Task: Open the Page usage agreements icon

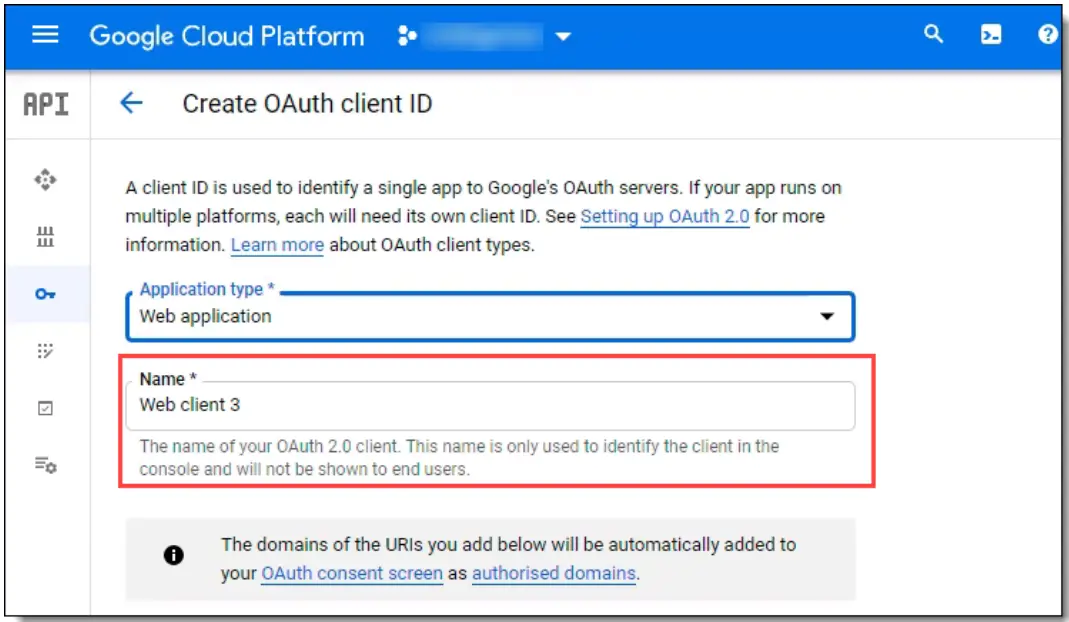Action: pyautogui.click(x=47, y=460)
